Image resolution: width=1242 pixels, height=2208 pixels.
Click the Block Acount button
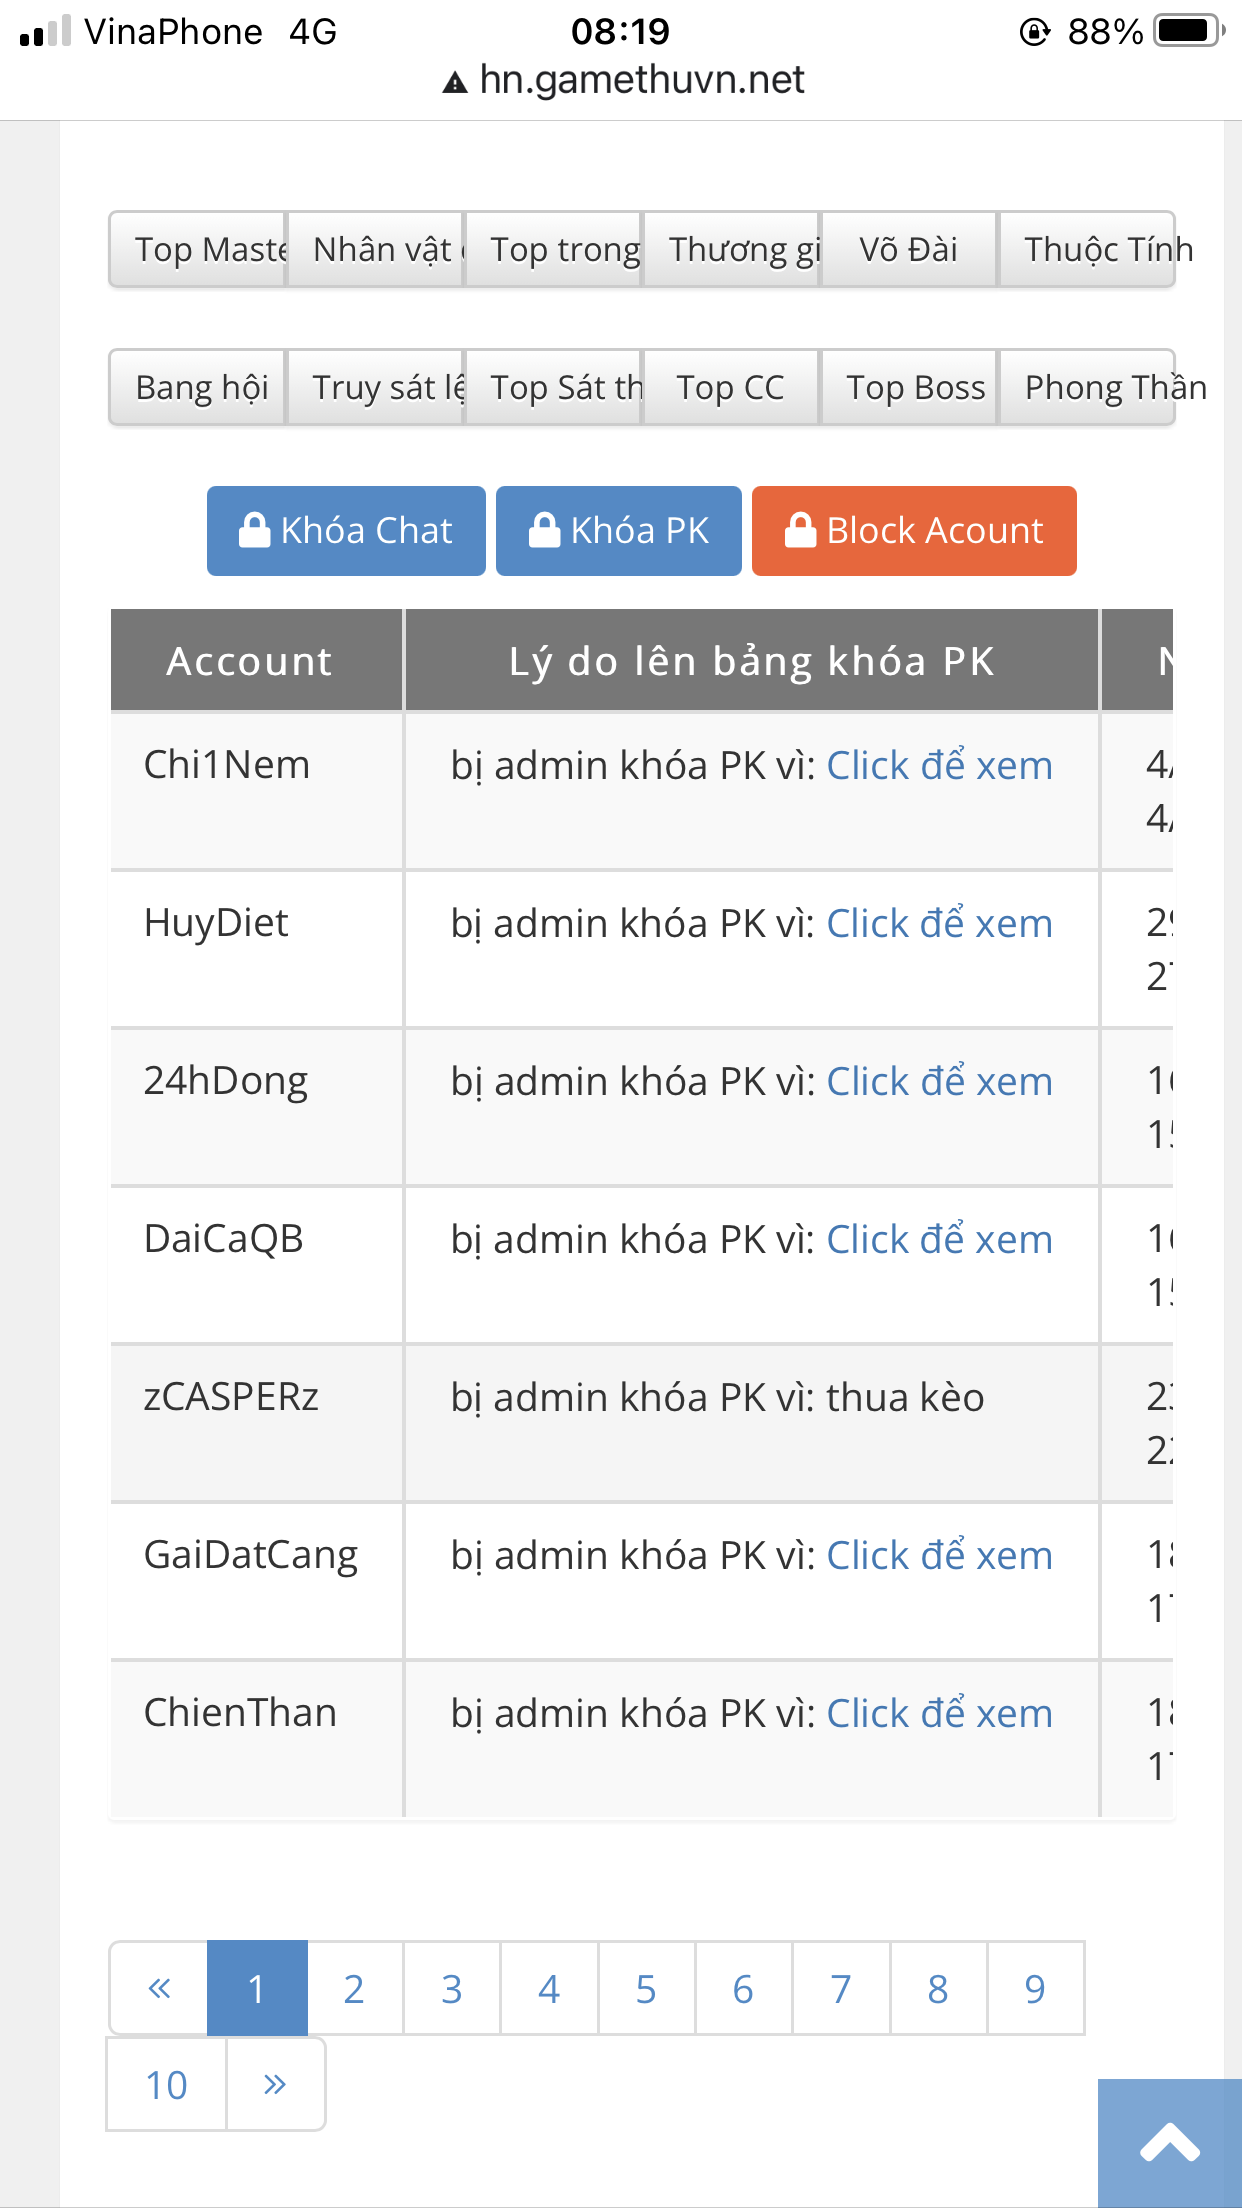914,530
